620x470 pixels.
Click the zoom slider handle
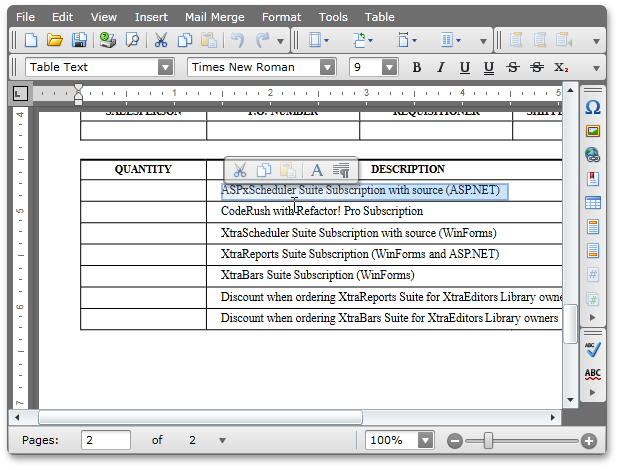tap(488, 441)
